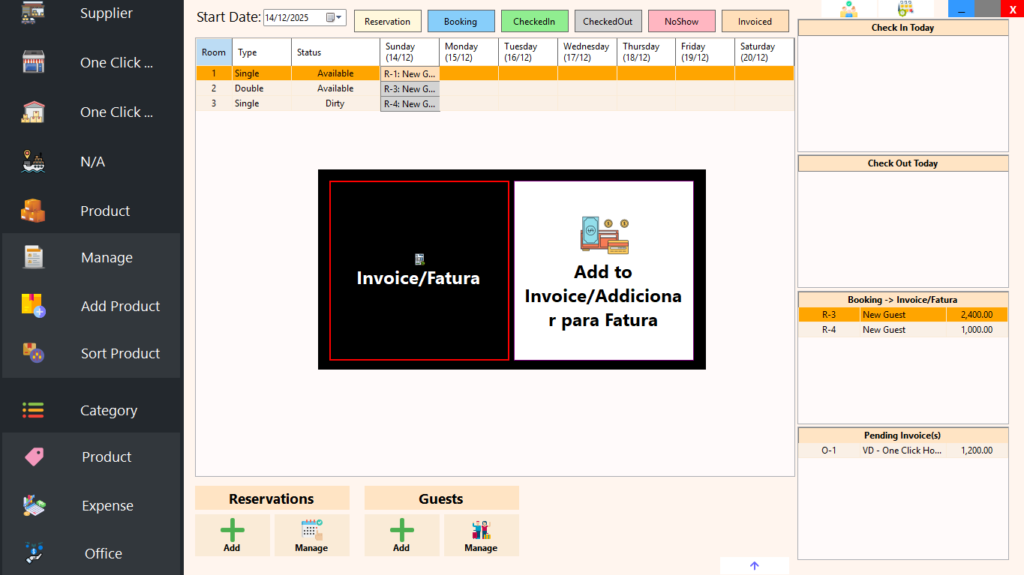Click the Invoiced status legend
The width and height of the screenshot is (1024, 575).
coord(755,22)
